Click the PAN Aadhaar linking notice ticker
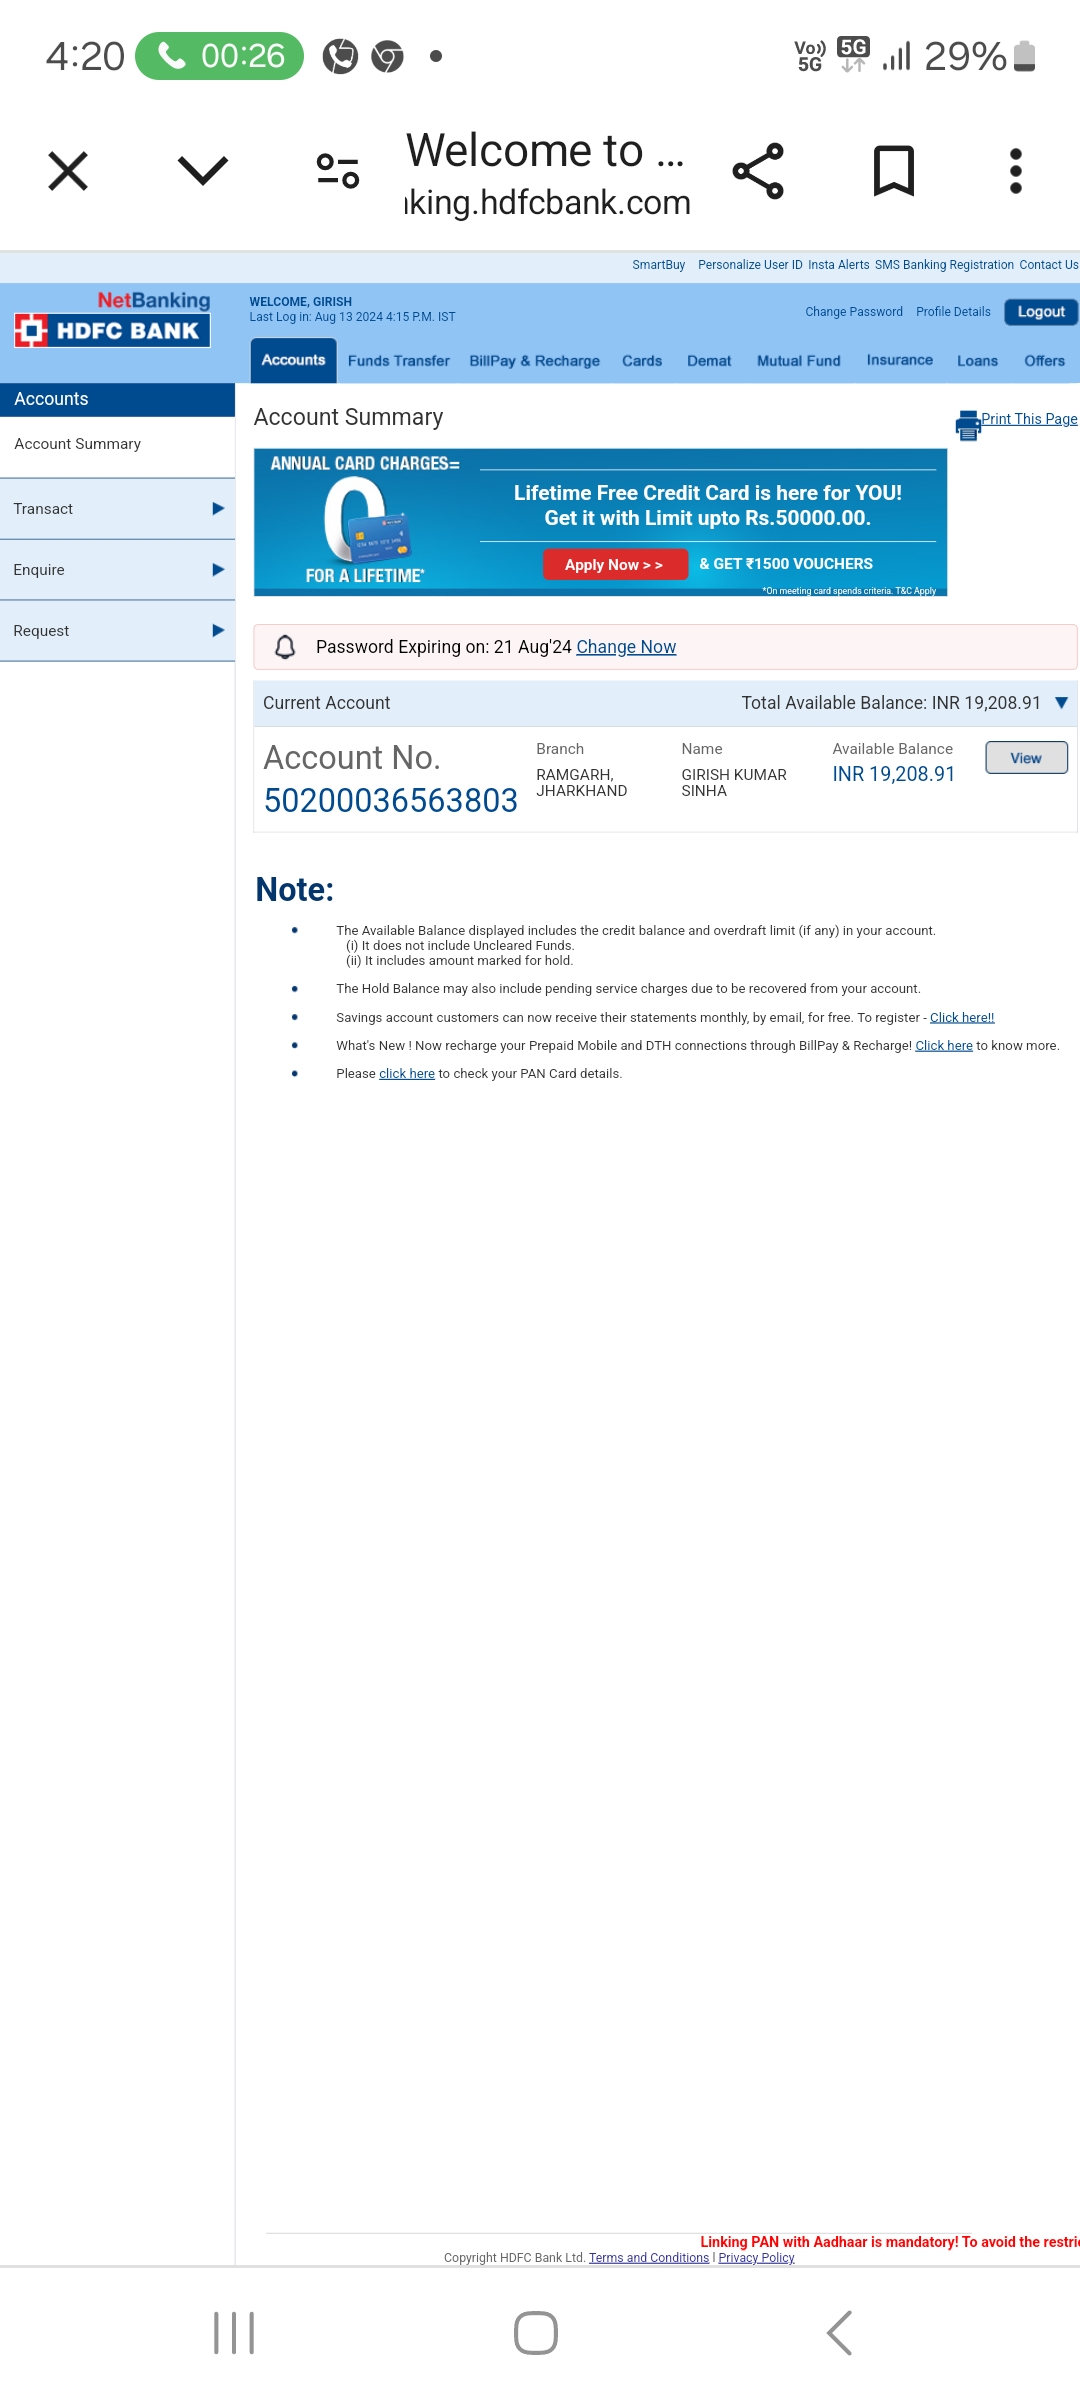 click(889, 2242)
